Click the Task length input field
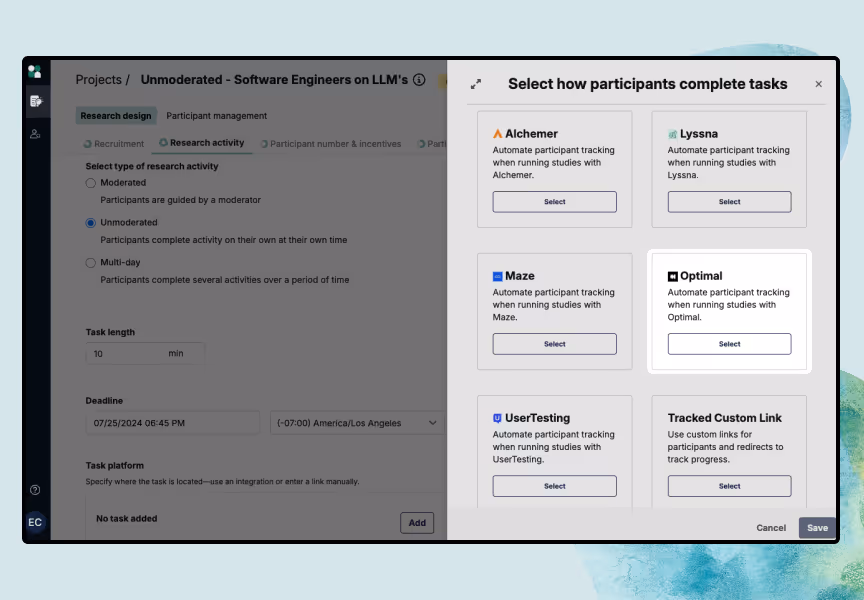 pos(145,354)
